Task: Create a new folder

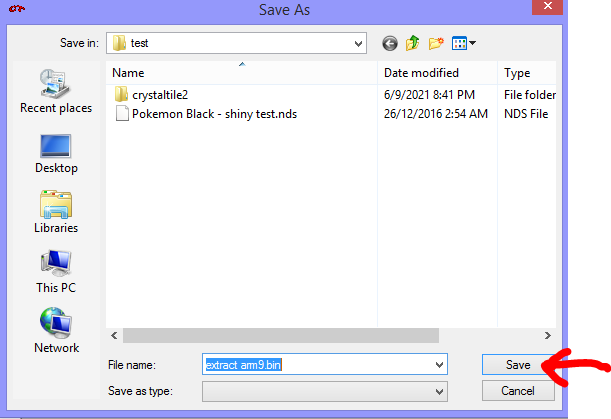Action: 436,43
